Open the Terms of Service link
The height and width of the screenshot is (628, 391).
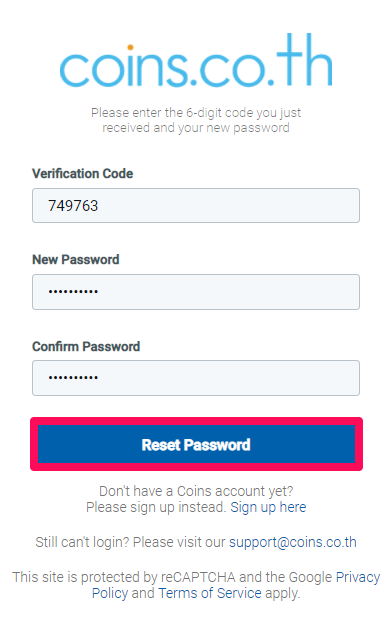[x=210, y=593]
